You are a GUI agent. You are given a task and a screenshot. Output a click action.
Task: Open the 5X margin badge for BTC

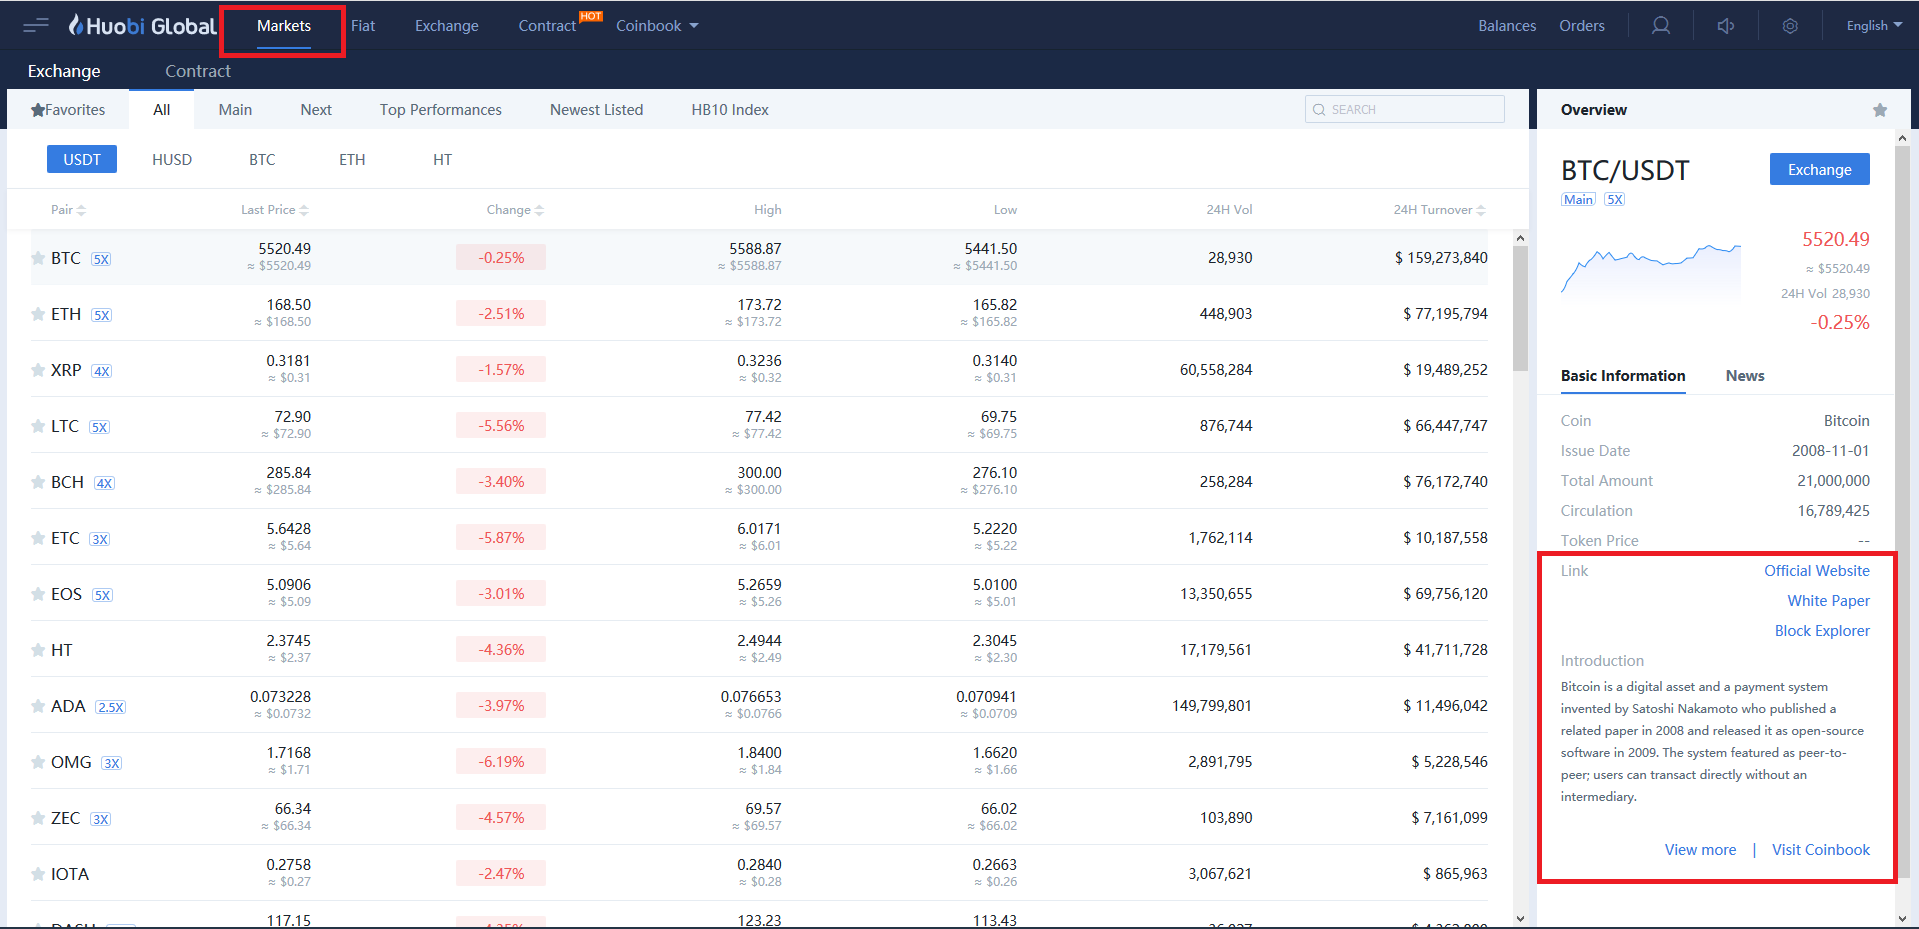(101, 259)
